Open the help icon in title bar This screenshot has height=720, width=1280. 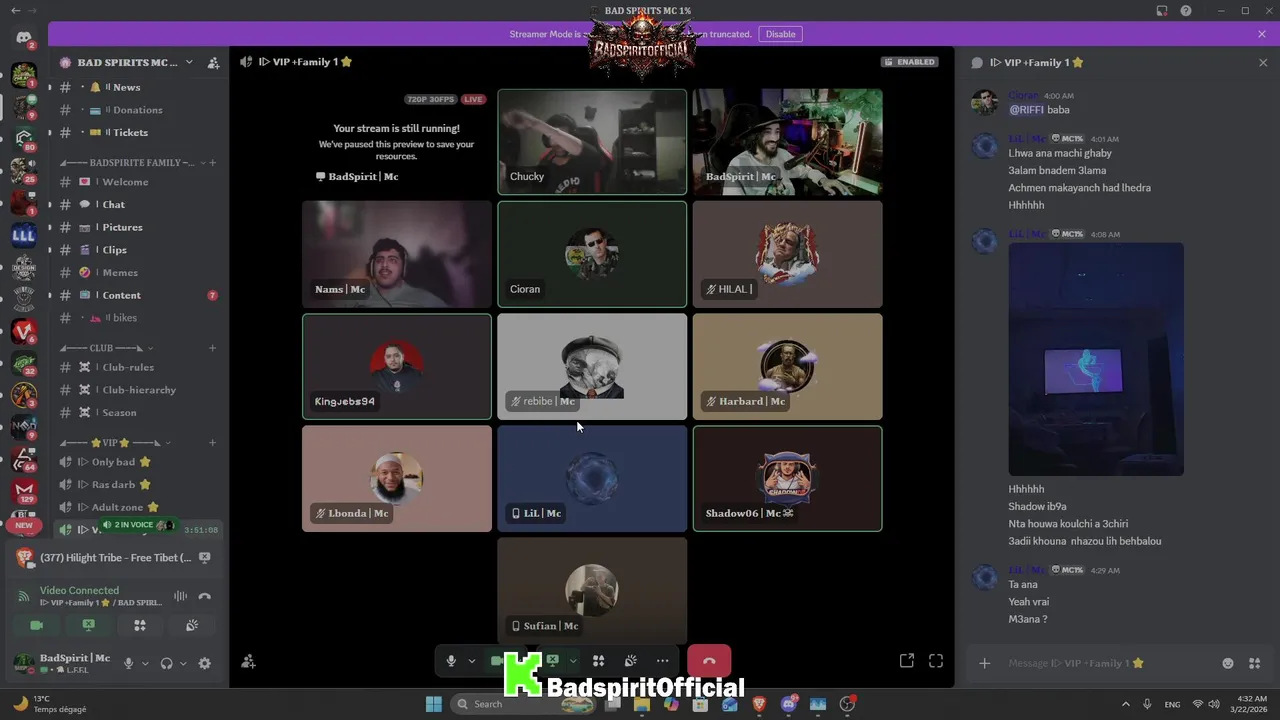[x=1186, y=11]
